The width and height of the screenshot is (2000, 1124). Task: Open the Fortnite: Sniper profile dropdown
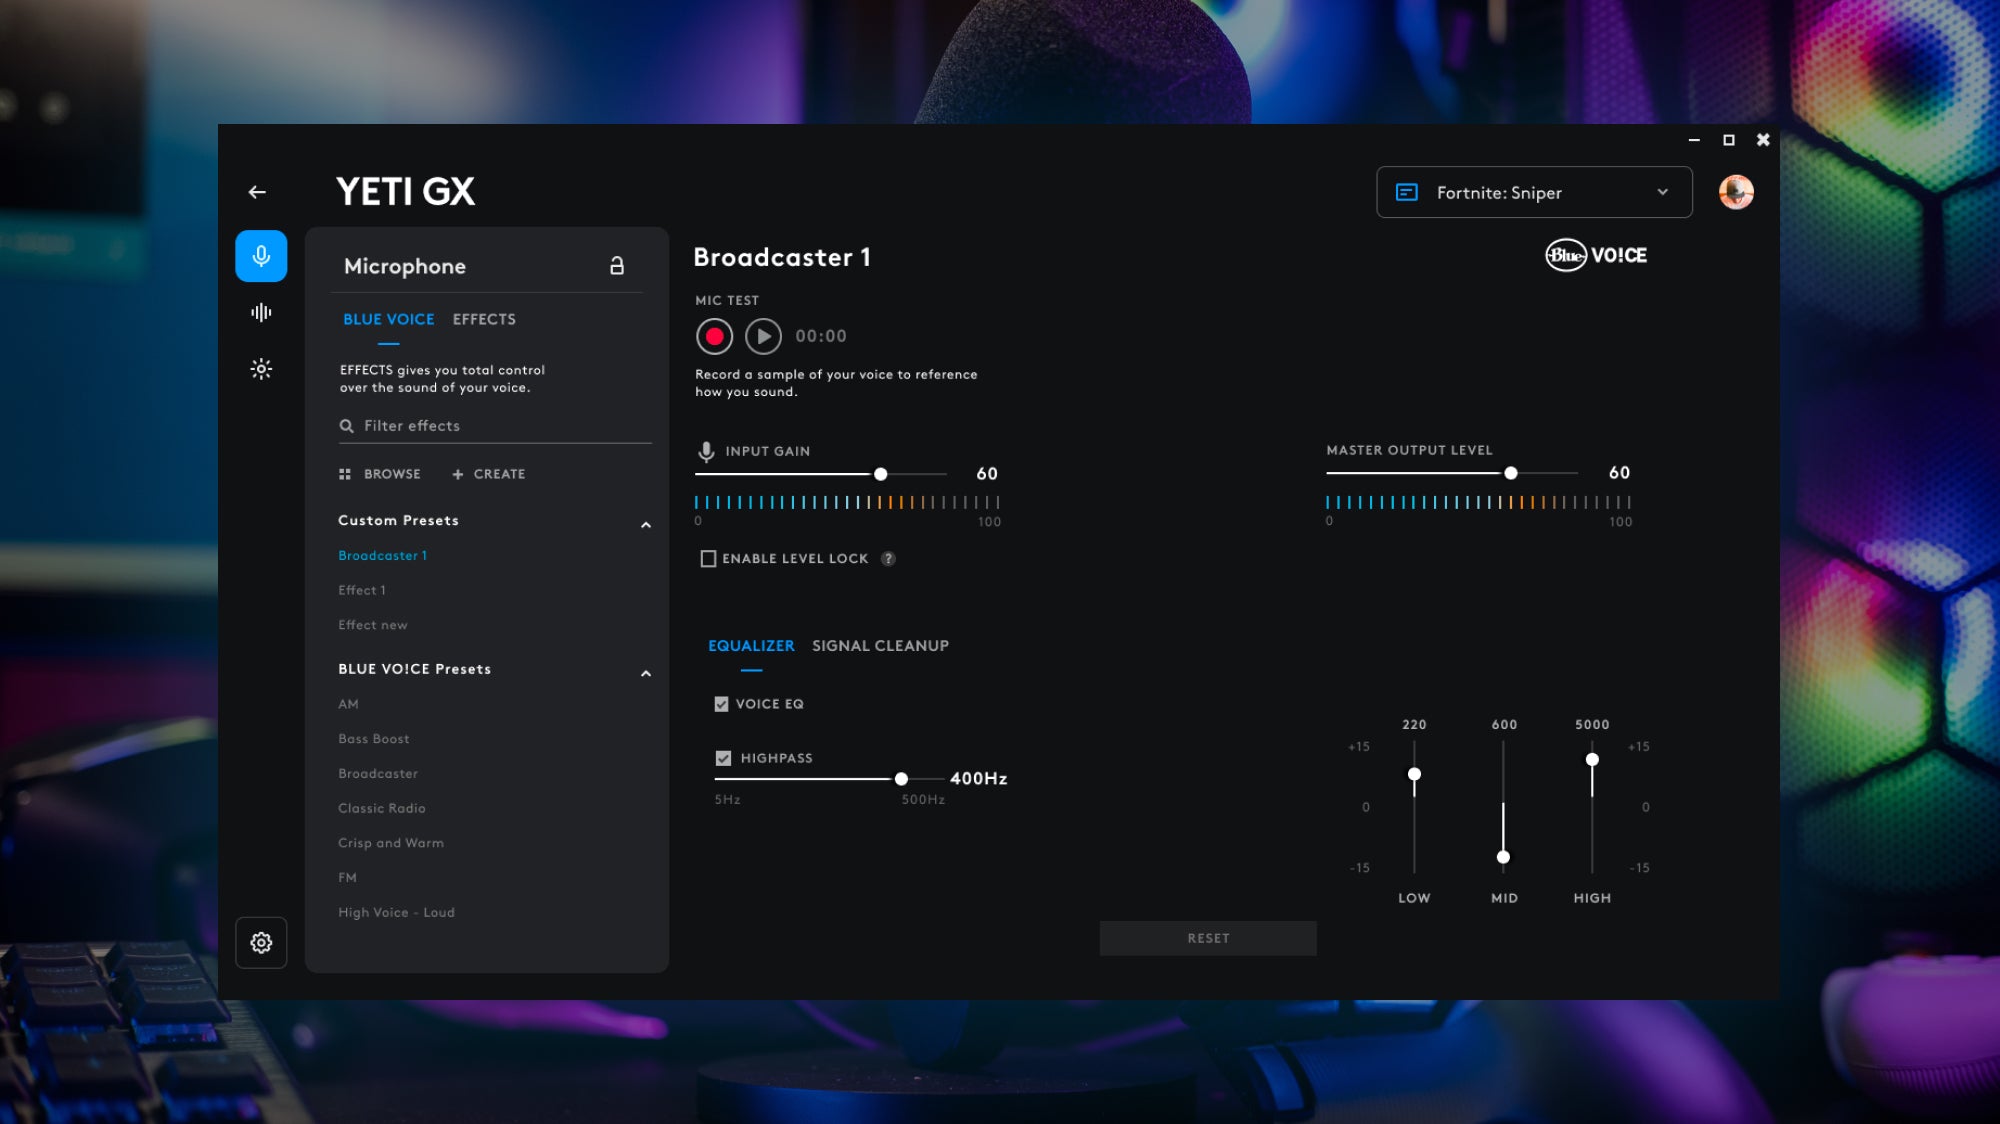pyautogui.click(x=1534, y=192)
